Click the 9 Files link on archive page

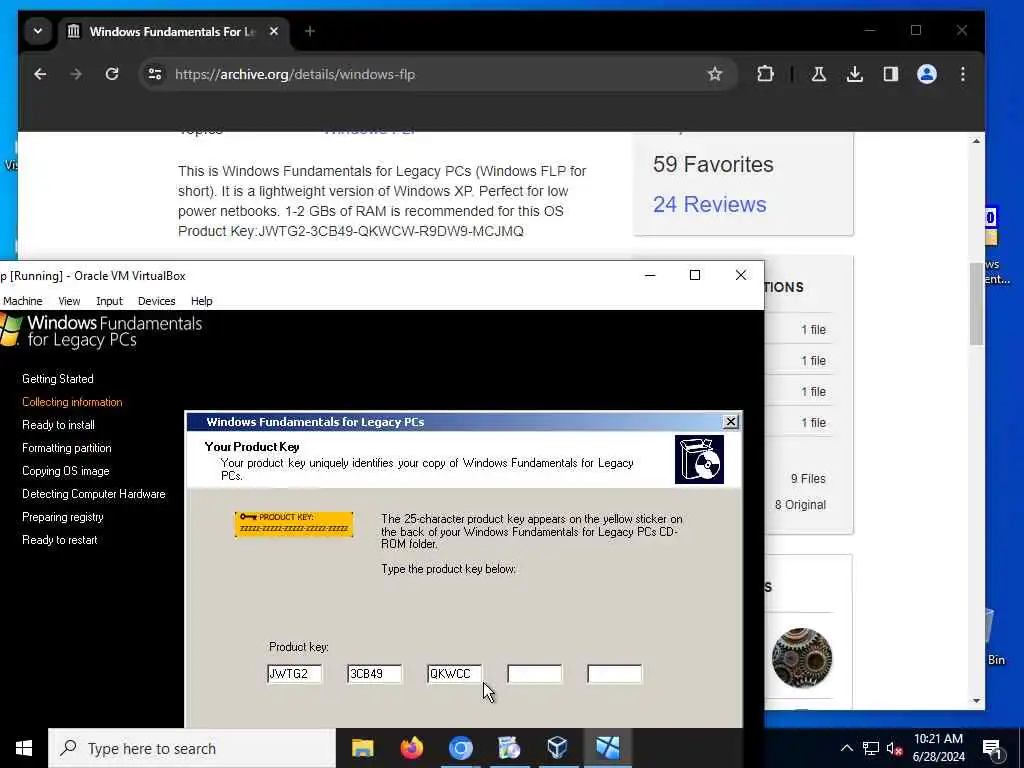click(x=808, y=479)
